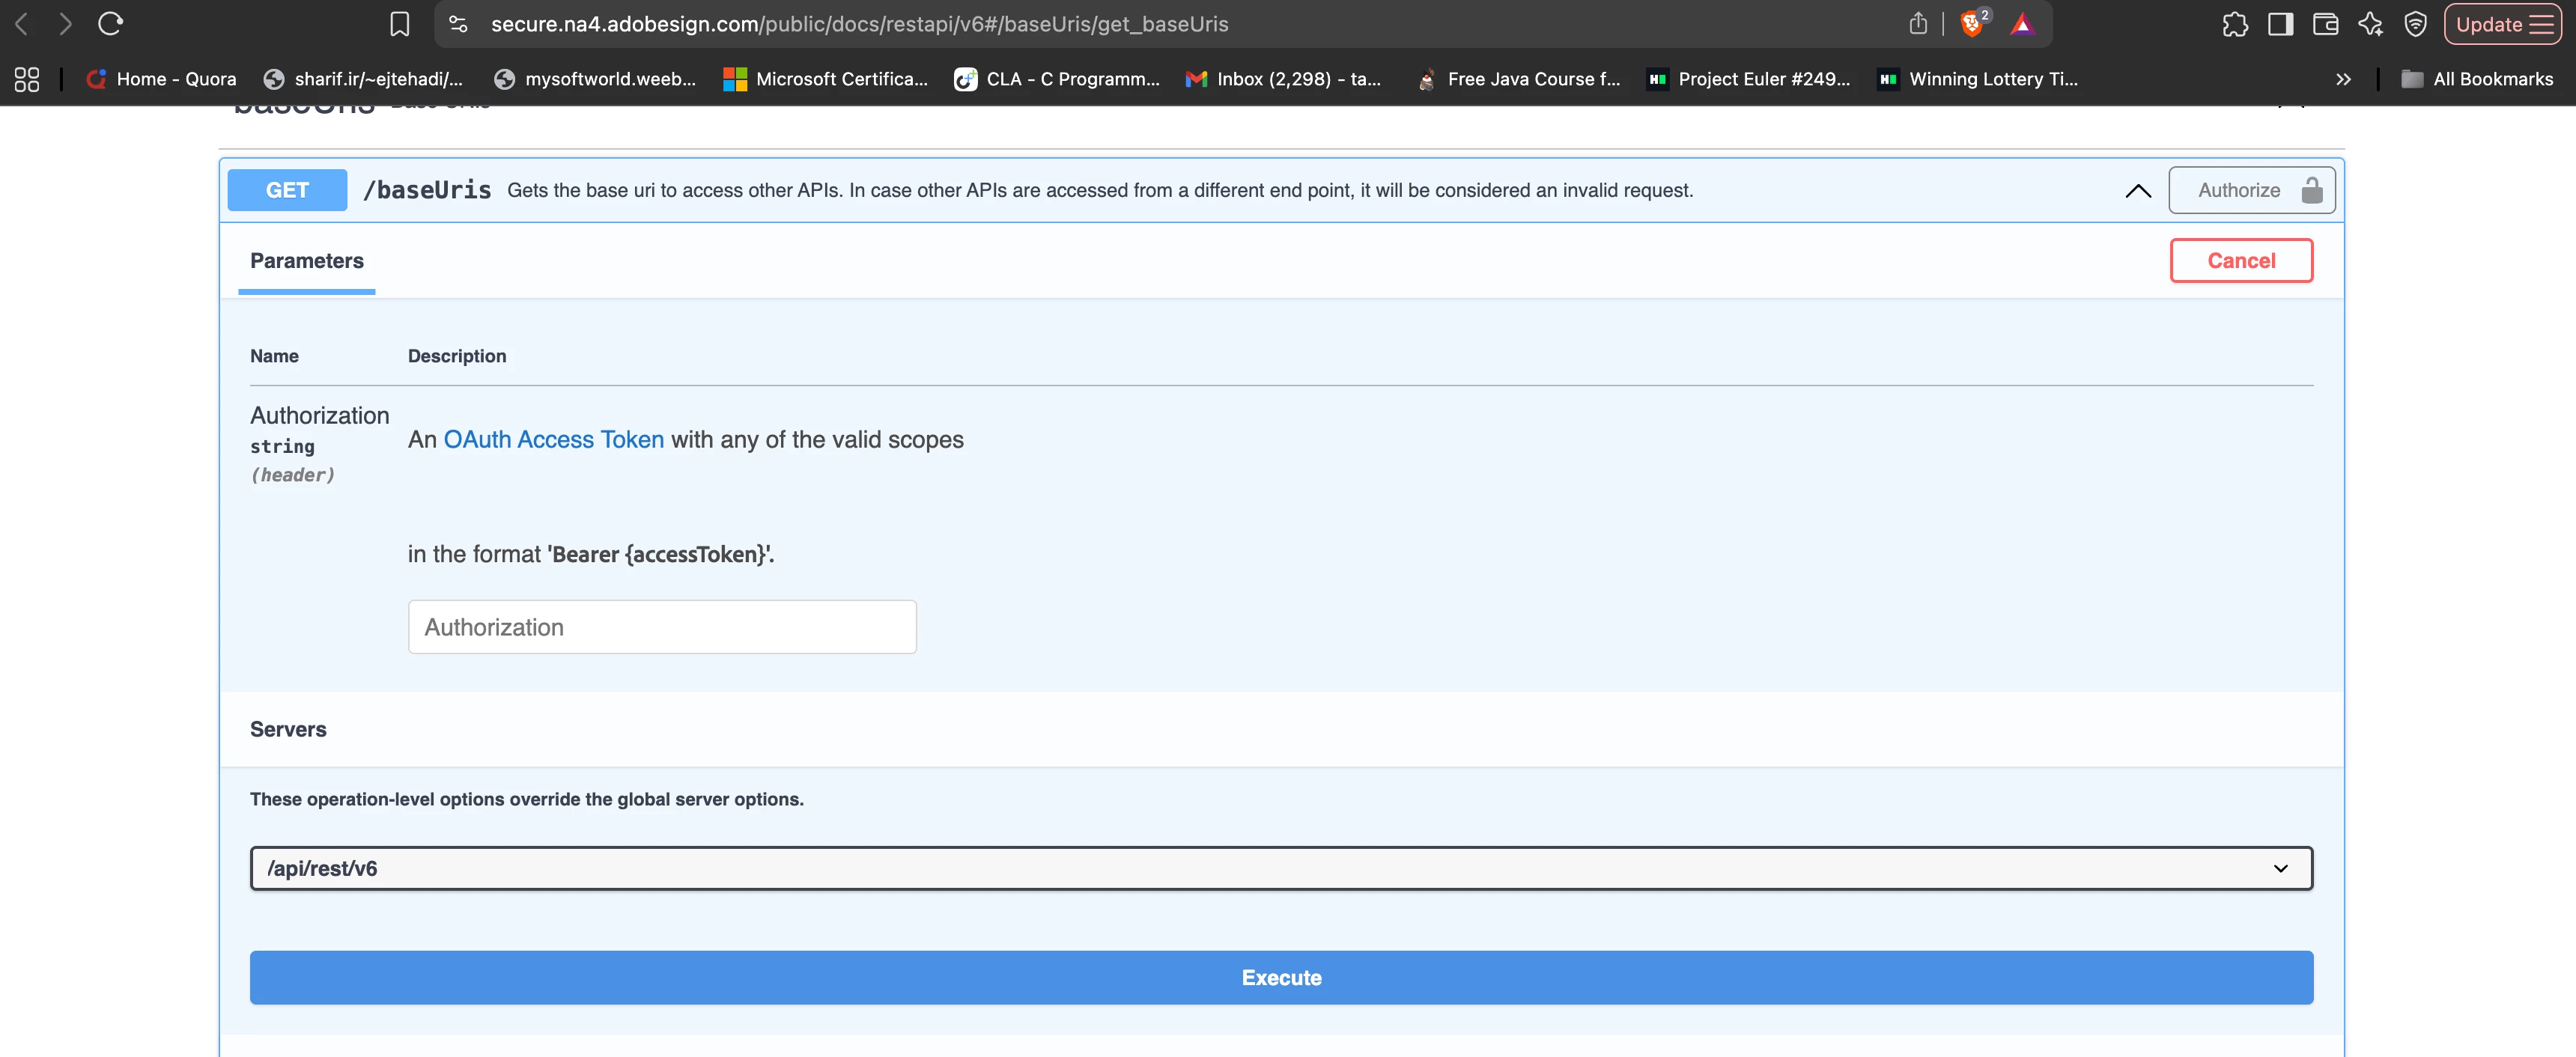Open the site settings icon in address bar
This screenshot has width=2576, height=1057.
[458, 24]
